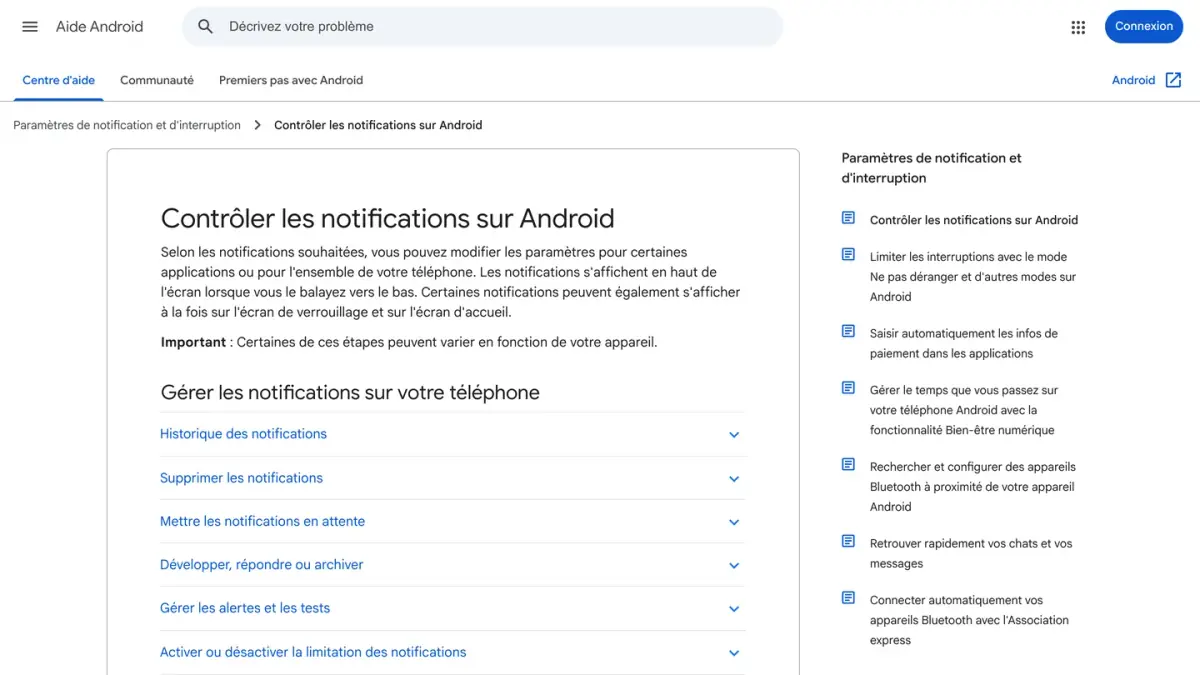This screenshot has width=1200, height=675.
Task: Expand Historique des notifications chevron
Action: coord(734,435)
